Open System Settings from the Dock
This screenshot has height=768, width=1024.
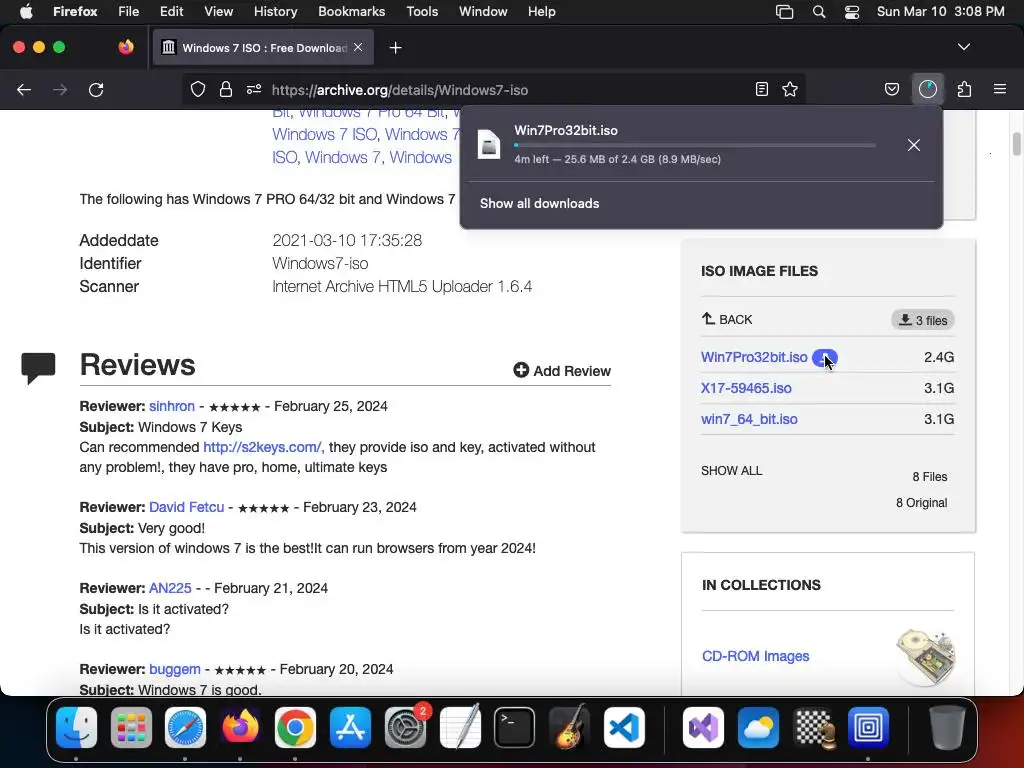pos(405,727)
